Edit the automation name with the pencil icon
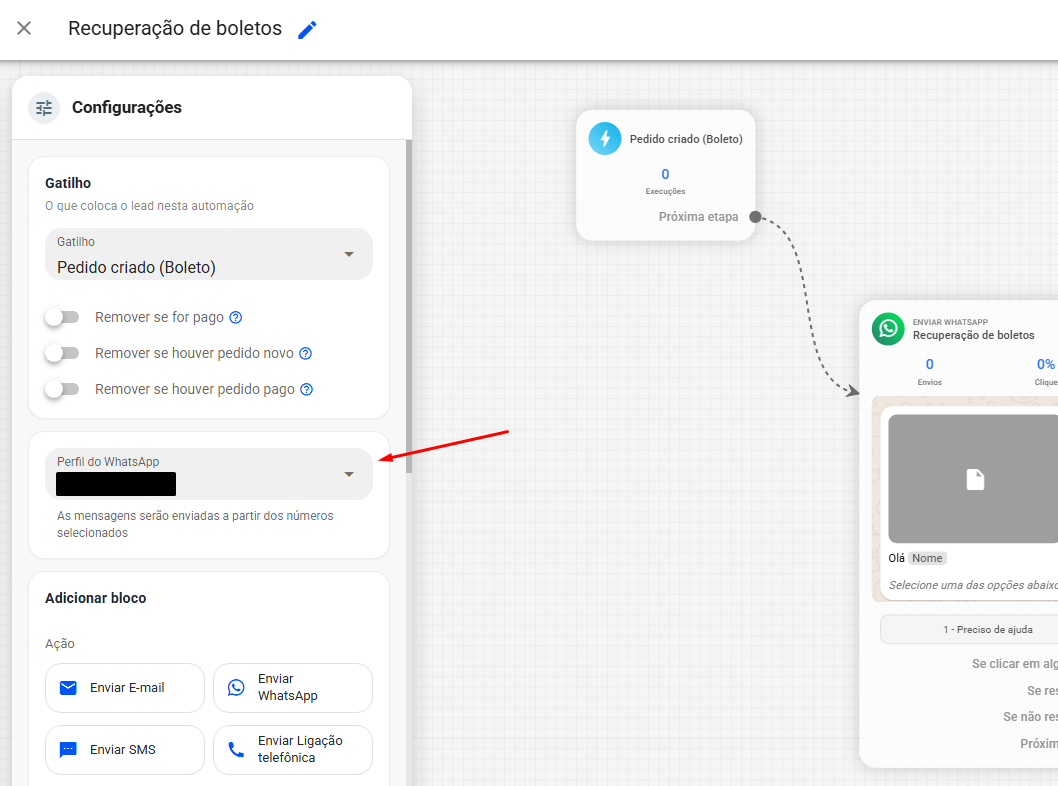Screen dimensions: 1058x786 [307, 30]
